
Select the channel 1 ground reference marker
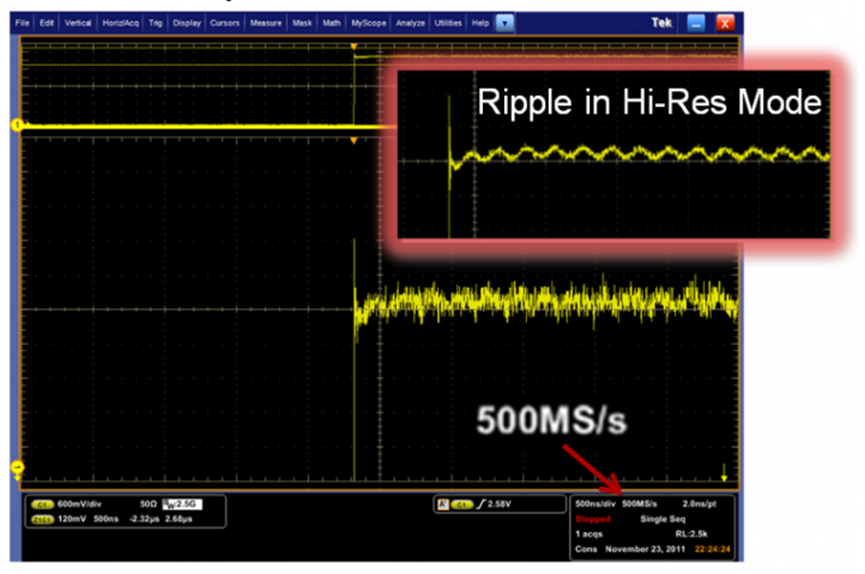tap(16, 124)
